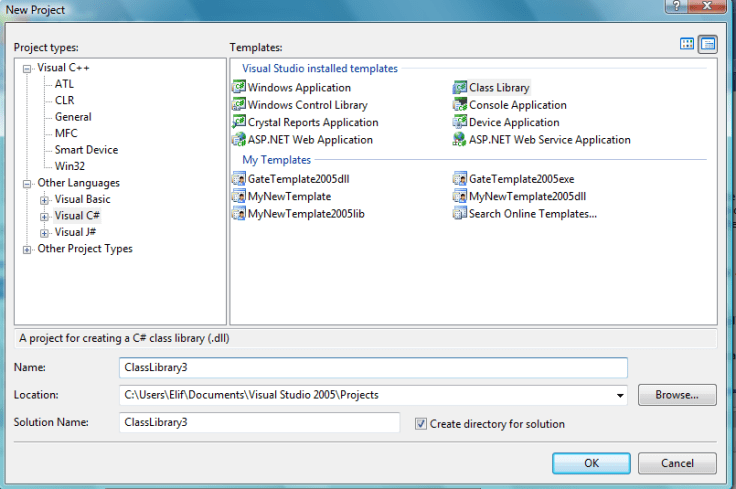Click the Solution Name text field

coord(258,423)
